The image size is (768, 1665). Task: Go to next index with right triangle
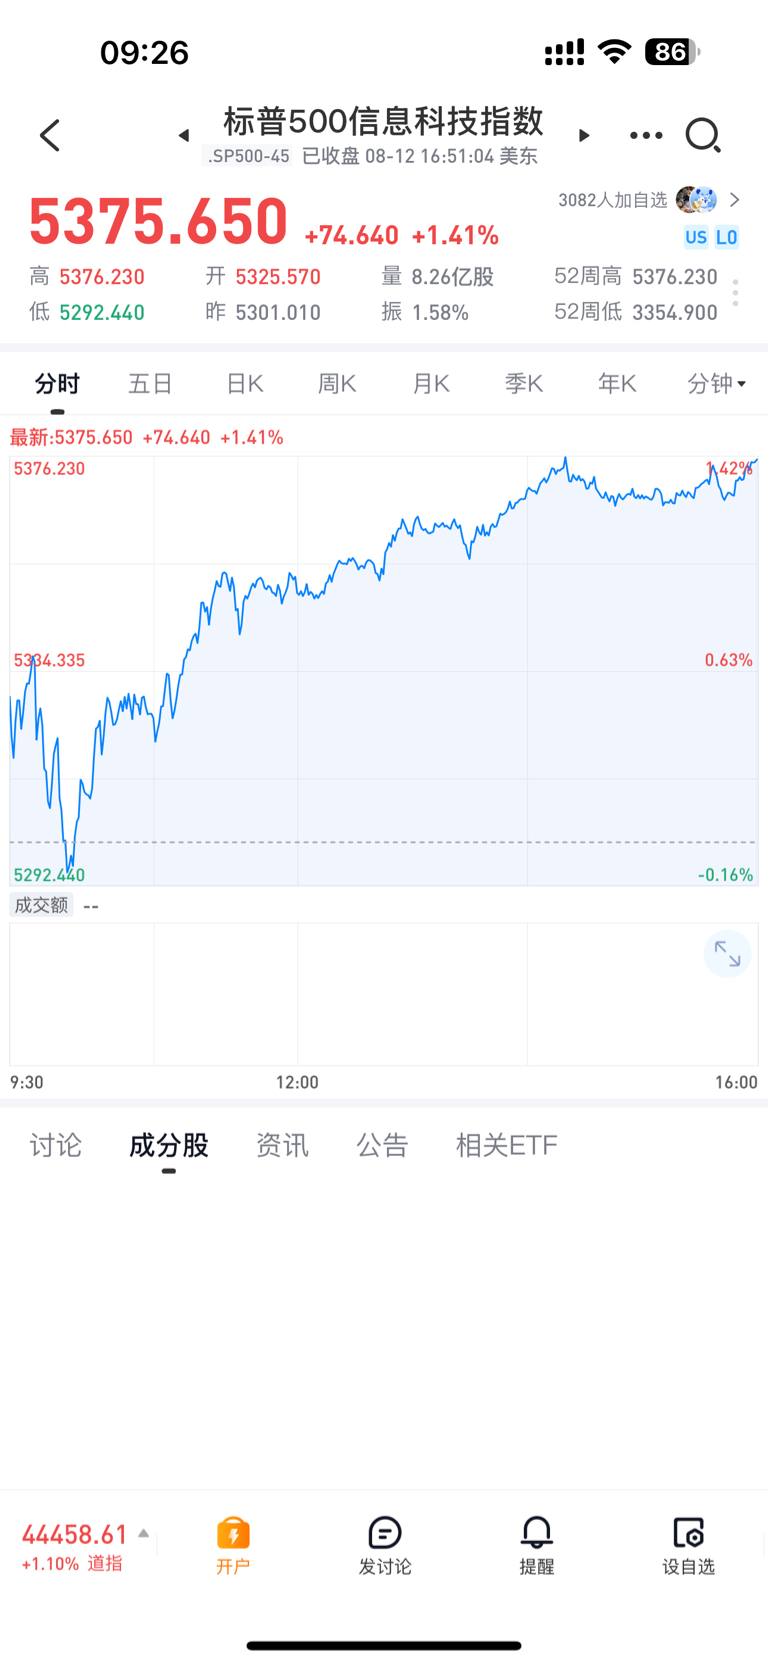[584, 135]
